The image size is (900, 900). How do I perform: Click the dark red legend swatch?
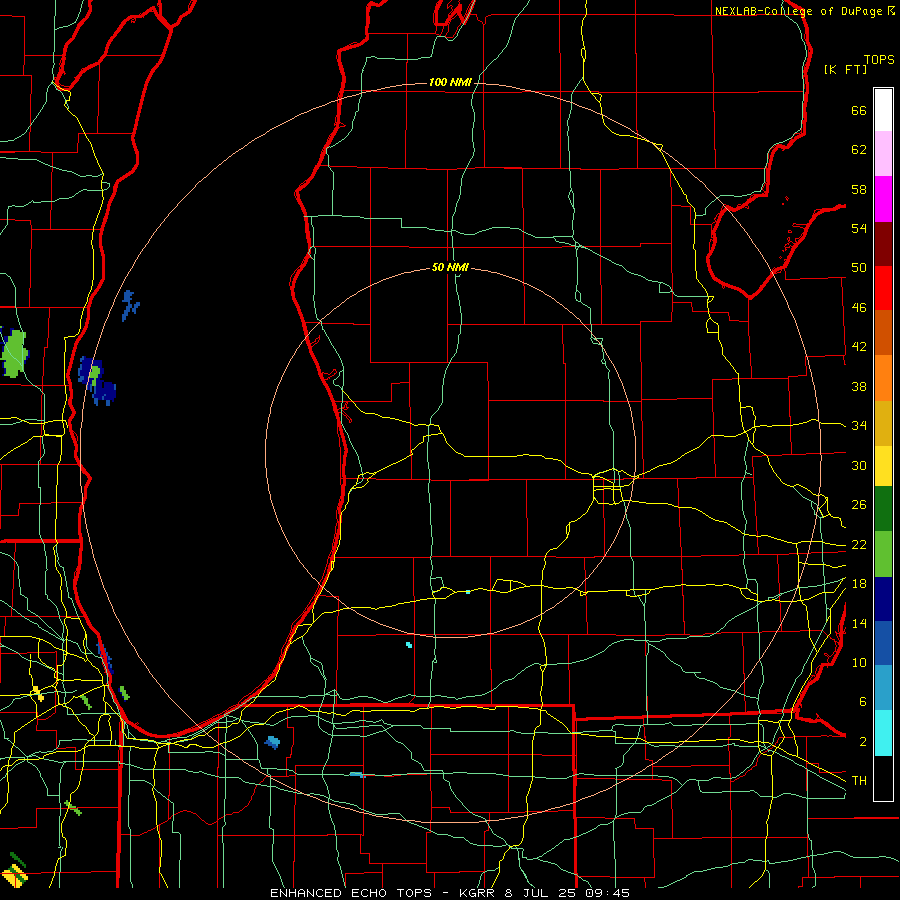[x=883, y=244]
